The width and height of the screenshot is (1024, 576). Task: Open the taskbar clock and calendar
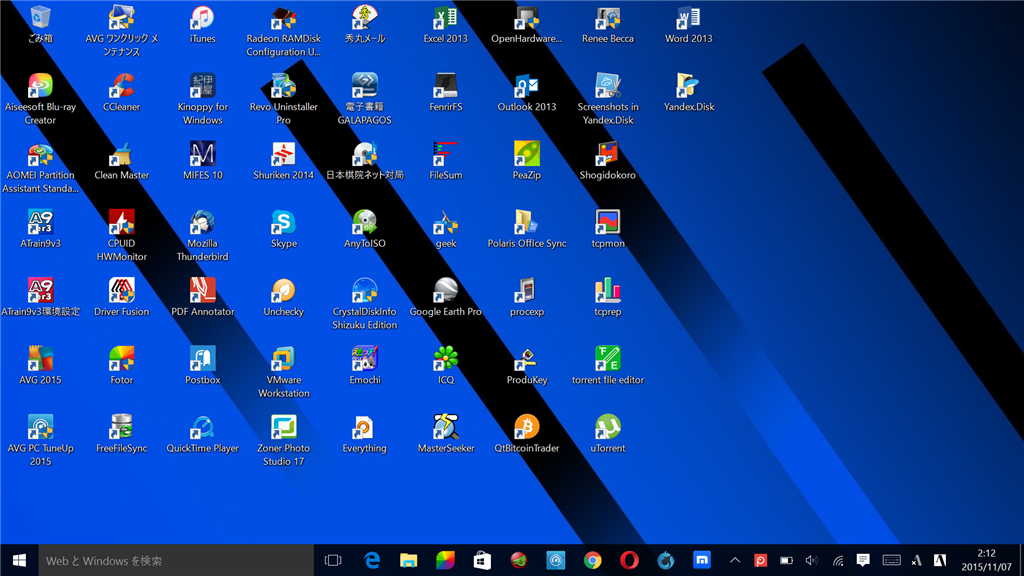[x=986, y=560]
